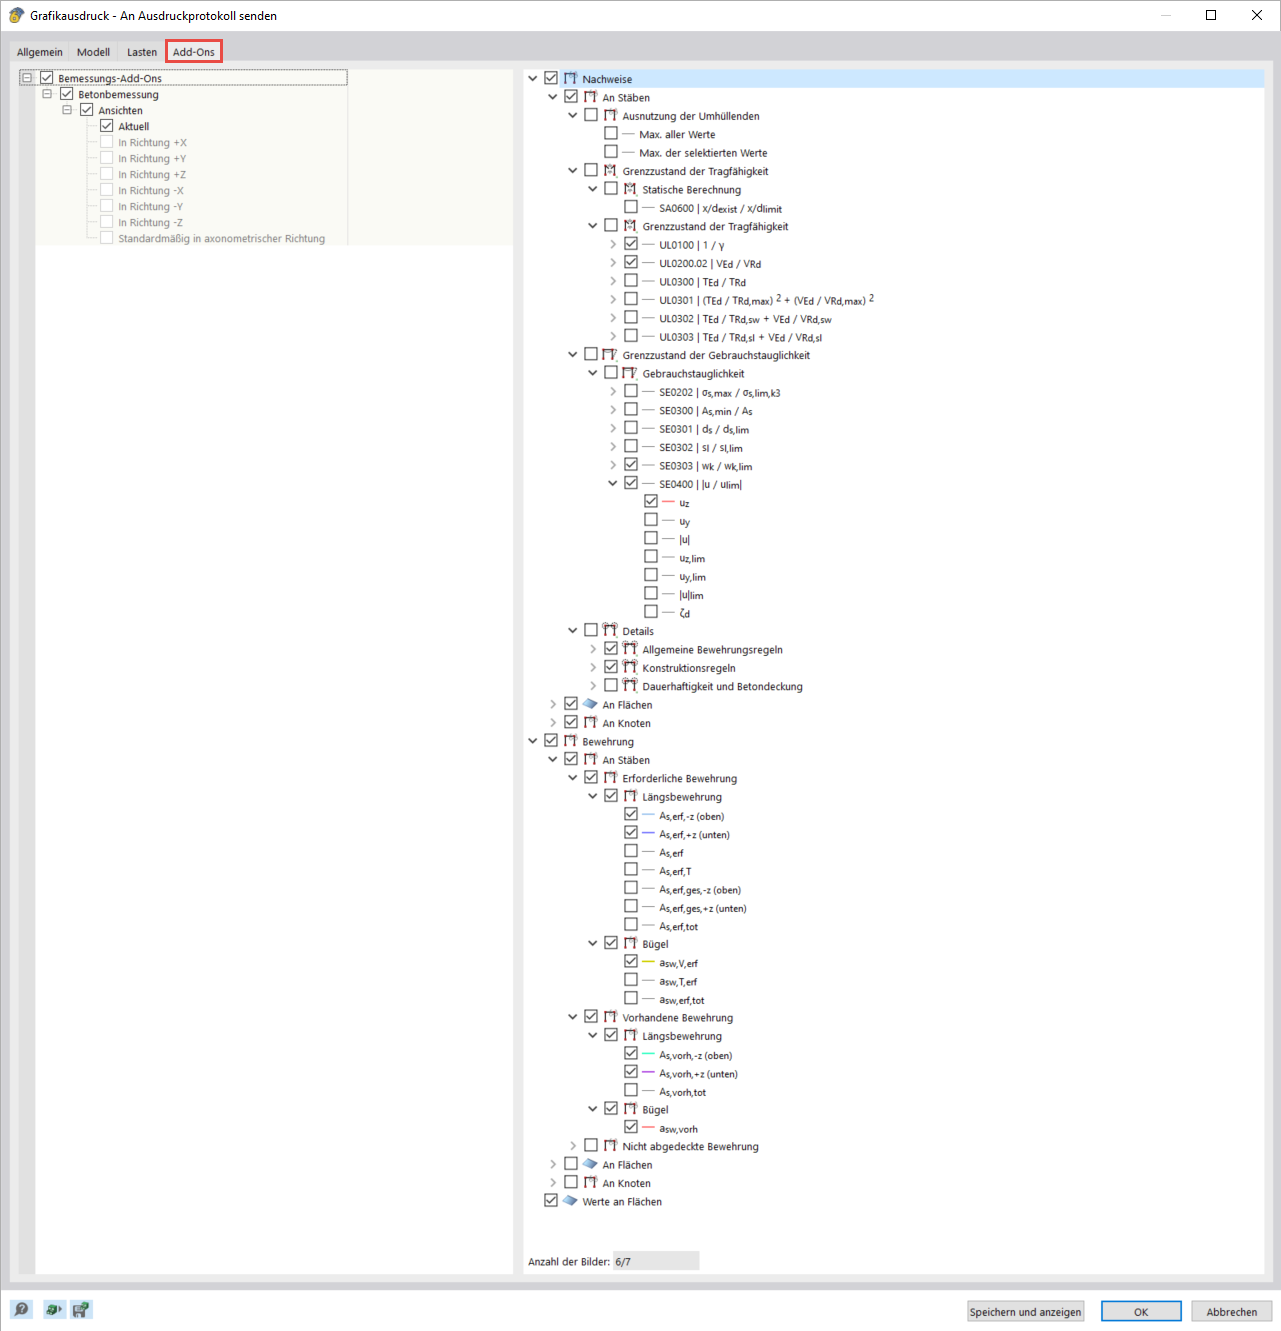Select the Nachweise tree item icon
The height and width of the screenshot is (1331, 1281).
570,77
